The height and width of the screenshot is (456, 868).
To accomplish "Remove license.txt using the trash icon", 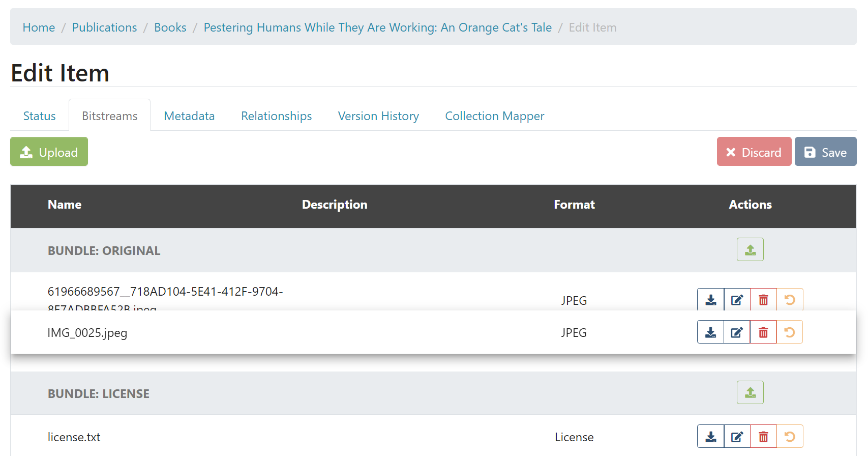I will coord(763,437).
